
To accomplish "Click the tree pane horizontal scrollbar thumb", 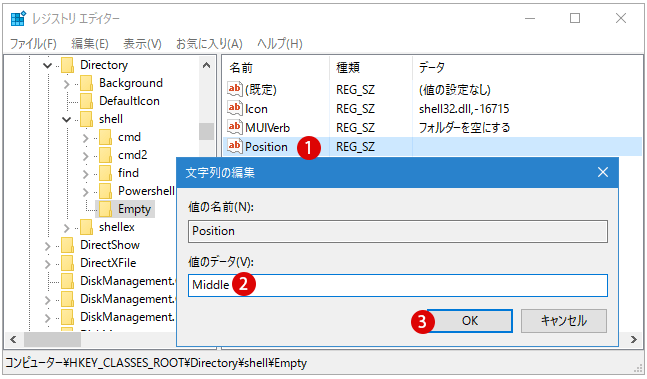I will click(52, 339).
